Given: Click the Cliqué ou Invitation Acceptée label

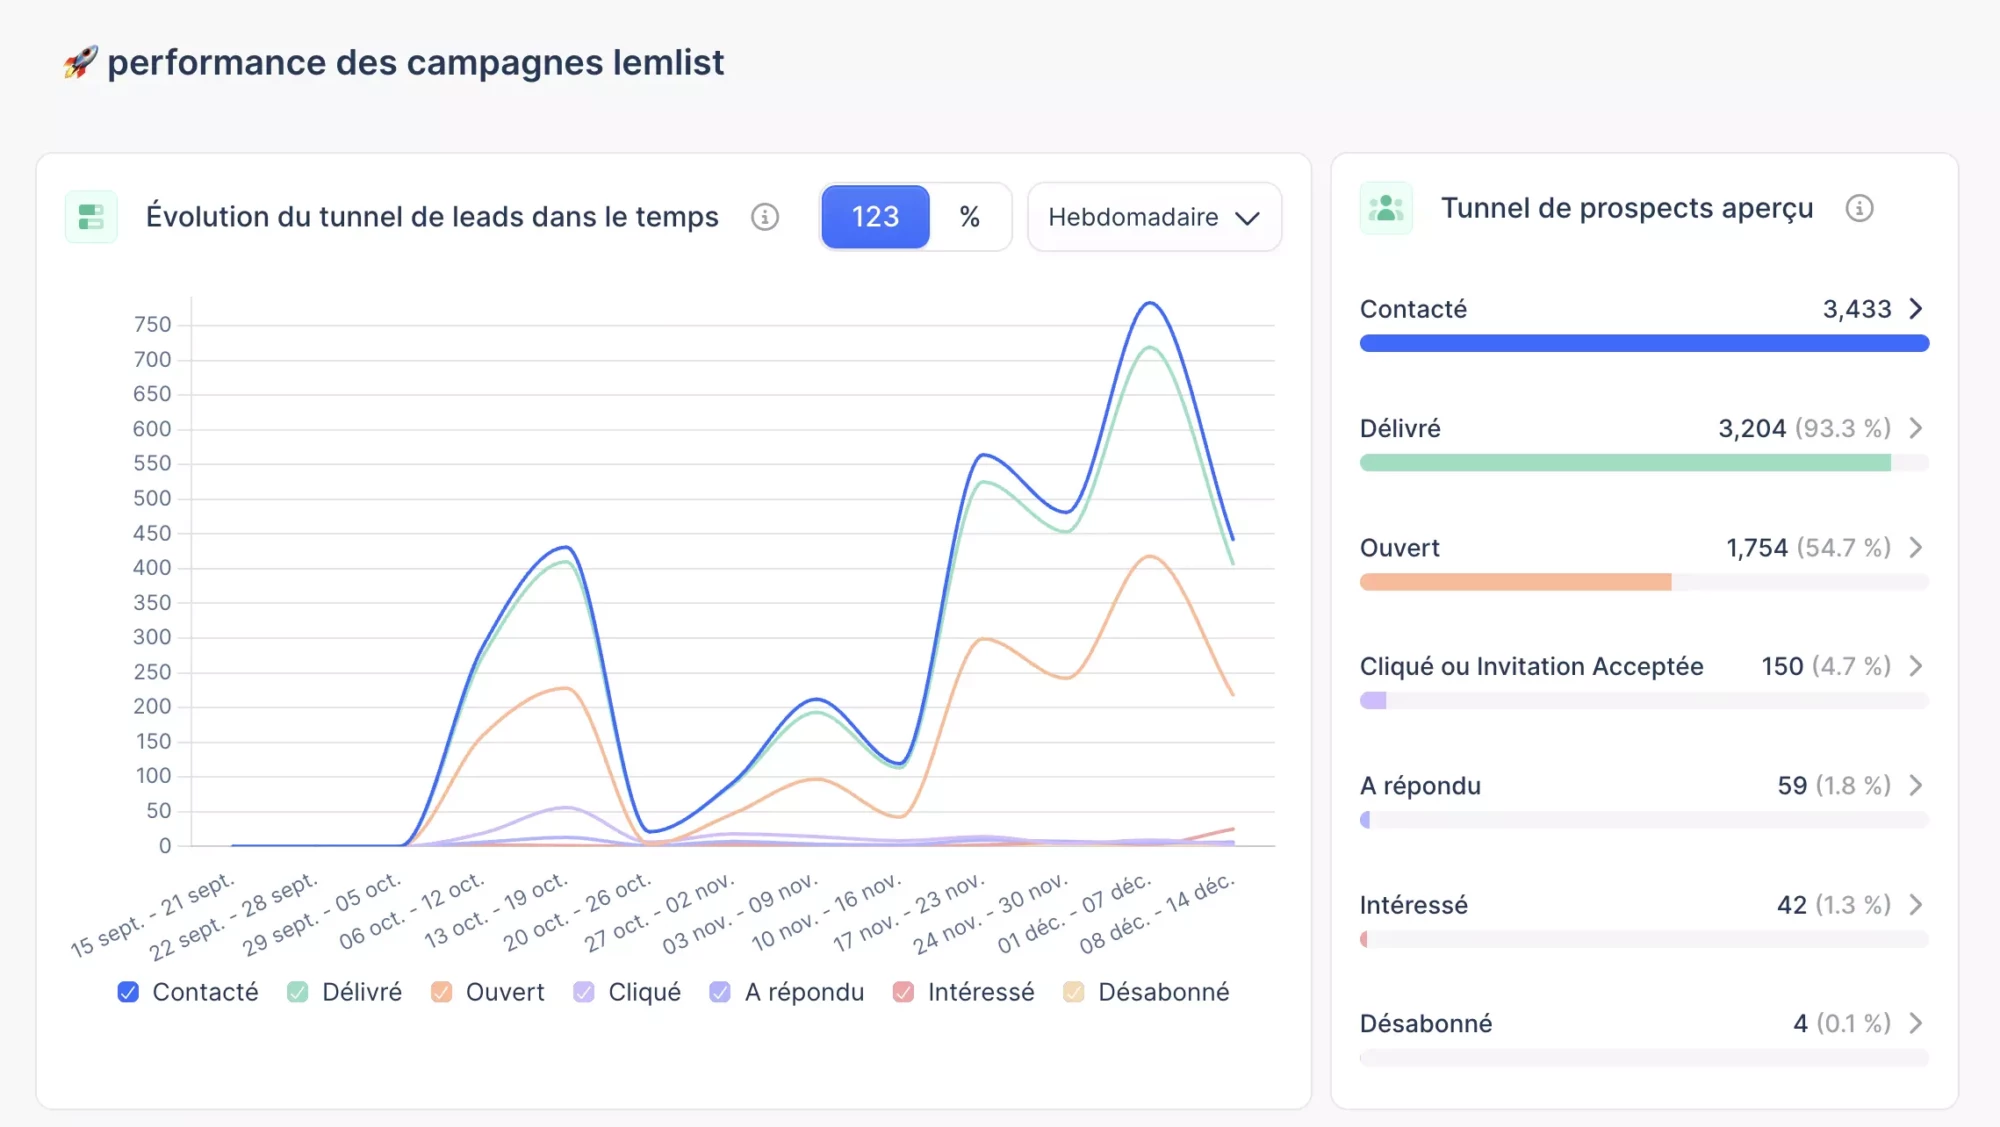Looking at the screenshot, I should 1531,666.
